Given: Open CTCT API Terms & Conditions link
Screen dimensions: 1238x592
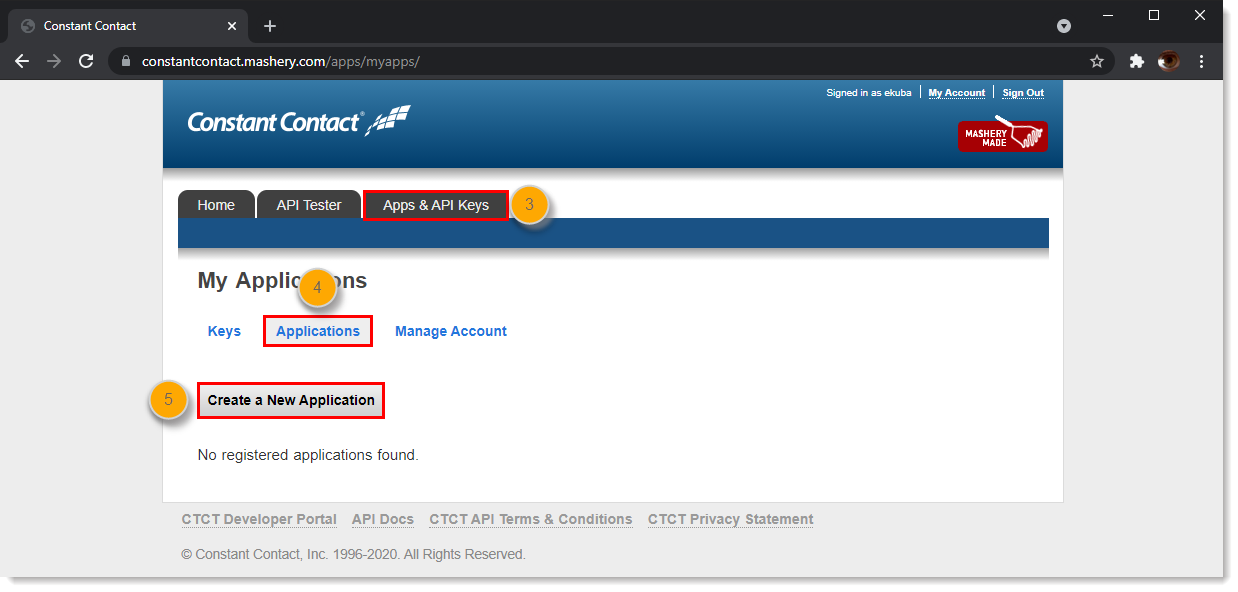Looking at the screenshot, I should click(x=531, y=519).
